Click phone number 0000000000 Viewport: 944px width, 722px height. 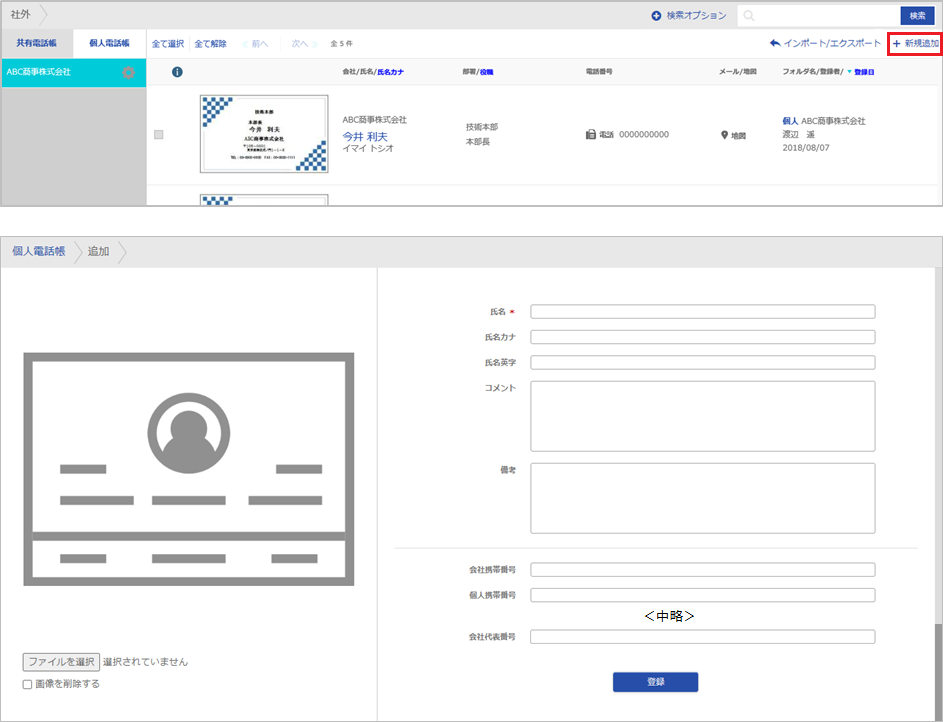point(644,134)
